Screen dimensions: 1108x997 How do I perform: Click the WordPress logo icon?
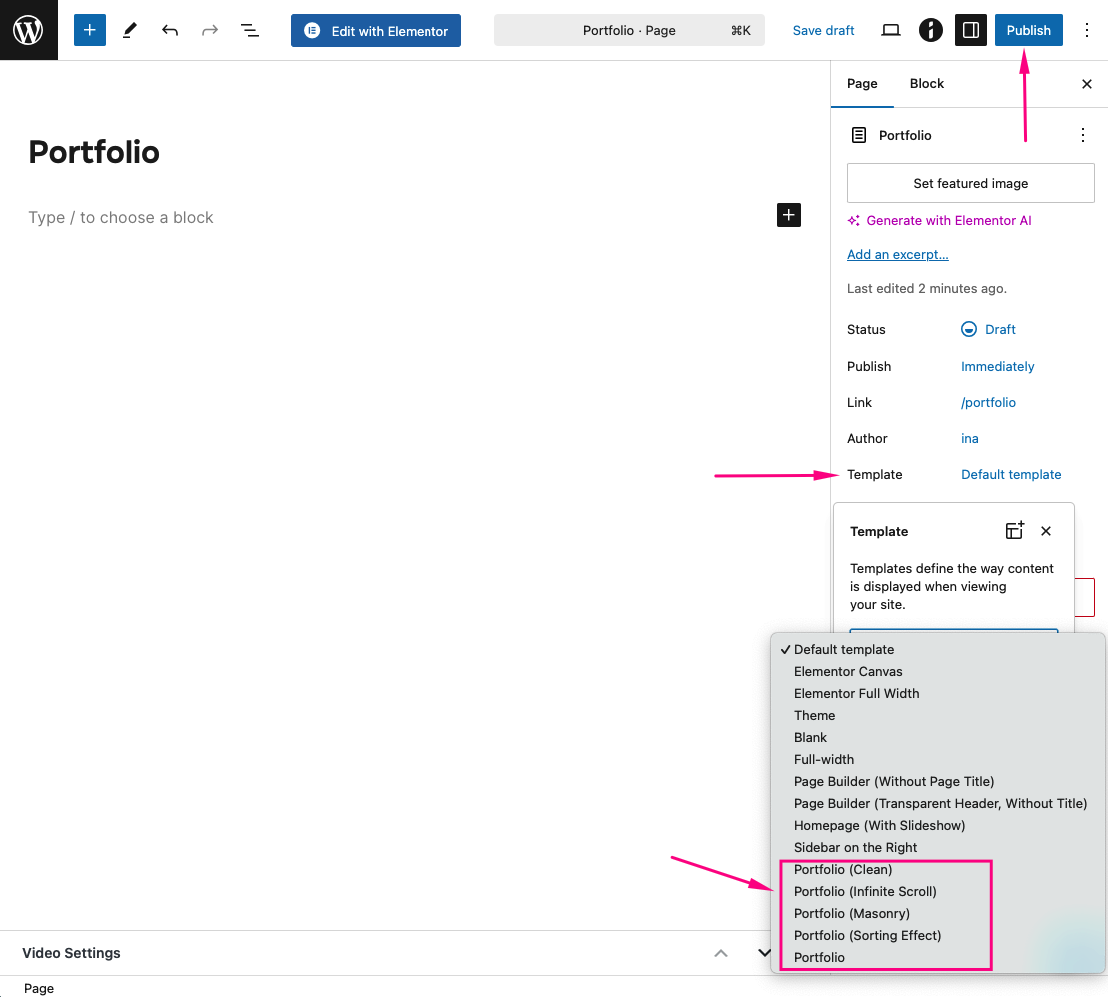tap(28, 30)
